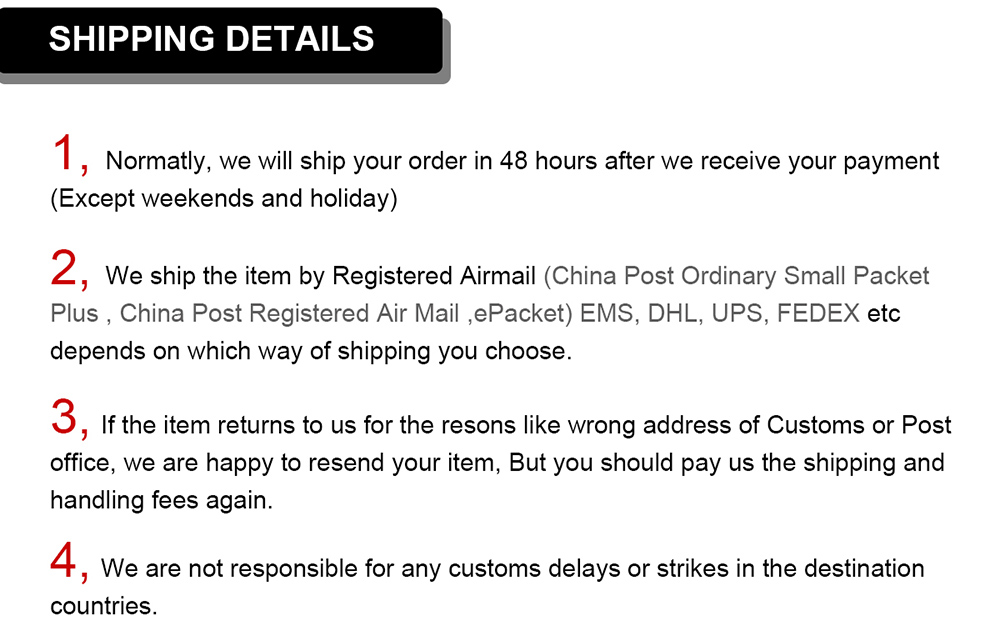Click "China Post Ordinary Small Packet" text

(740, 275)
